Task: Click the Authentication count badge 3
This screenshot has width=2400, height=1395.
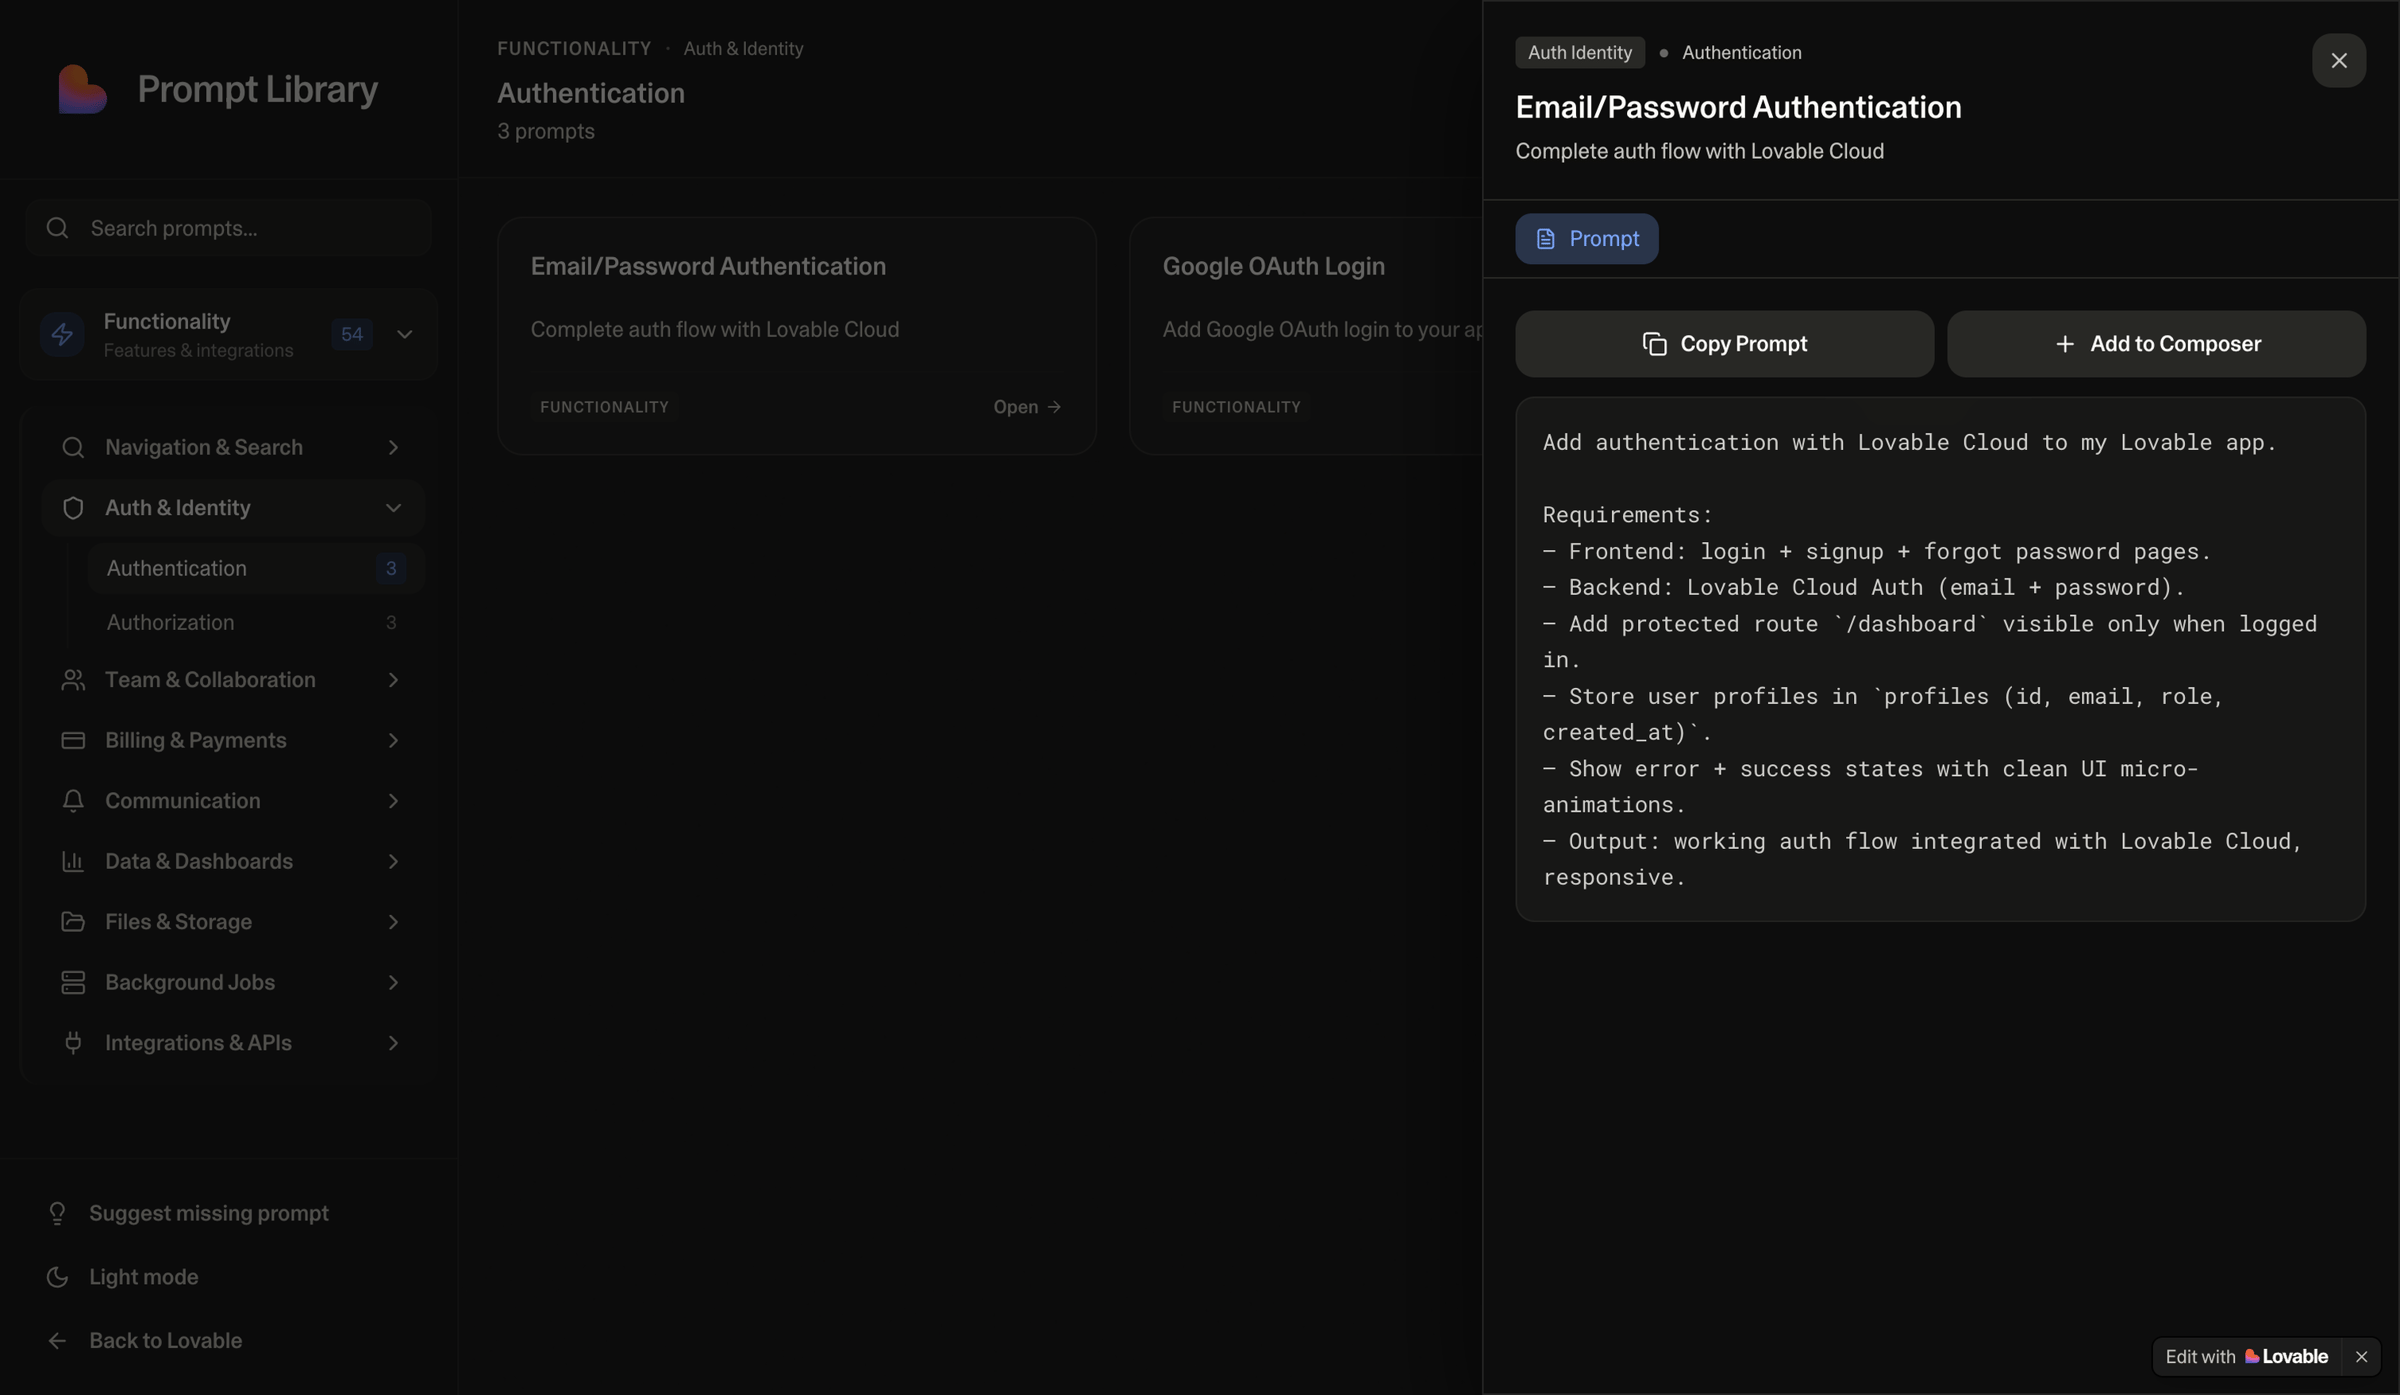Action: coord(391,568)
